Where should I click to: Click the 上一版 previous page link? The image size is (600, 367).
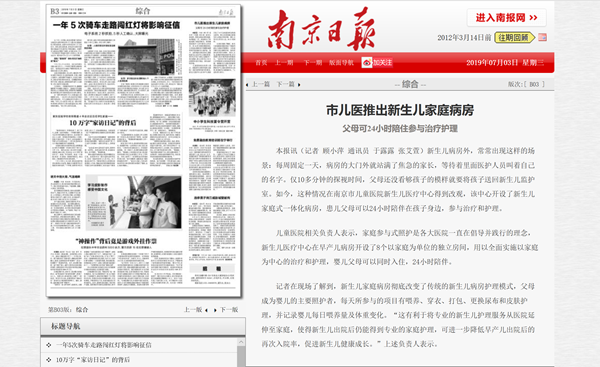tap(193, 310)
